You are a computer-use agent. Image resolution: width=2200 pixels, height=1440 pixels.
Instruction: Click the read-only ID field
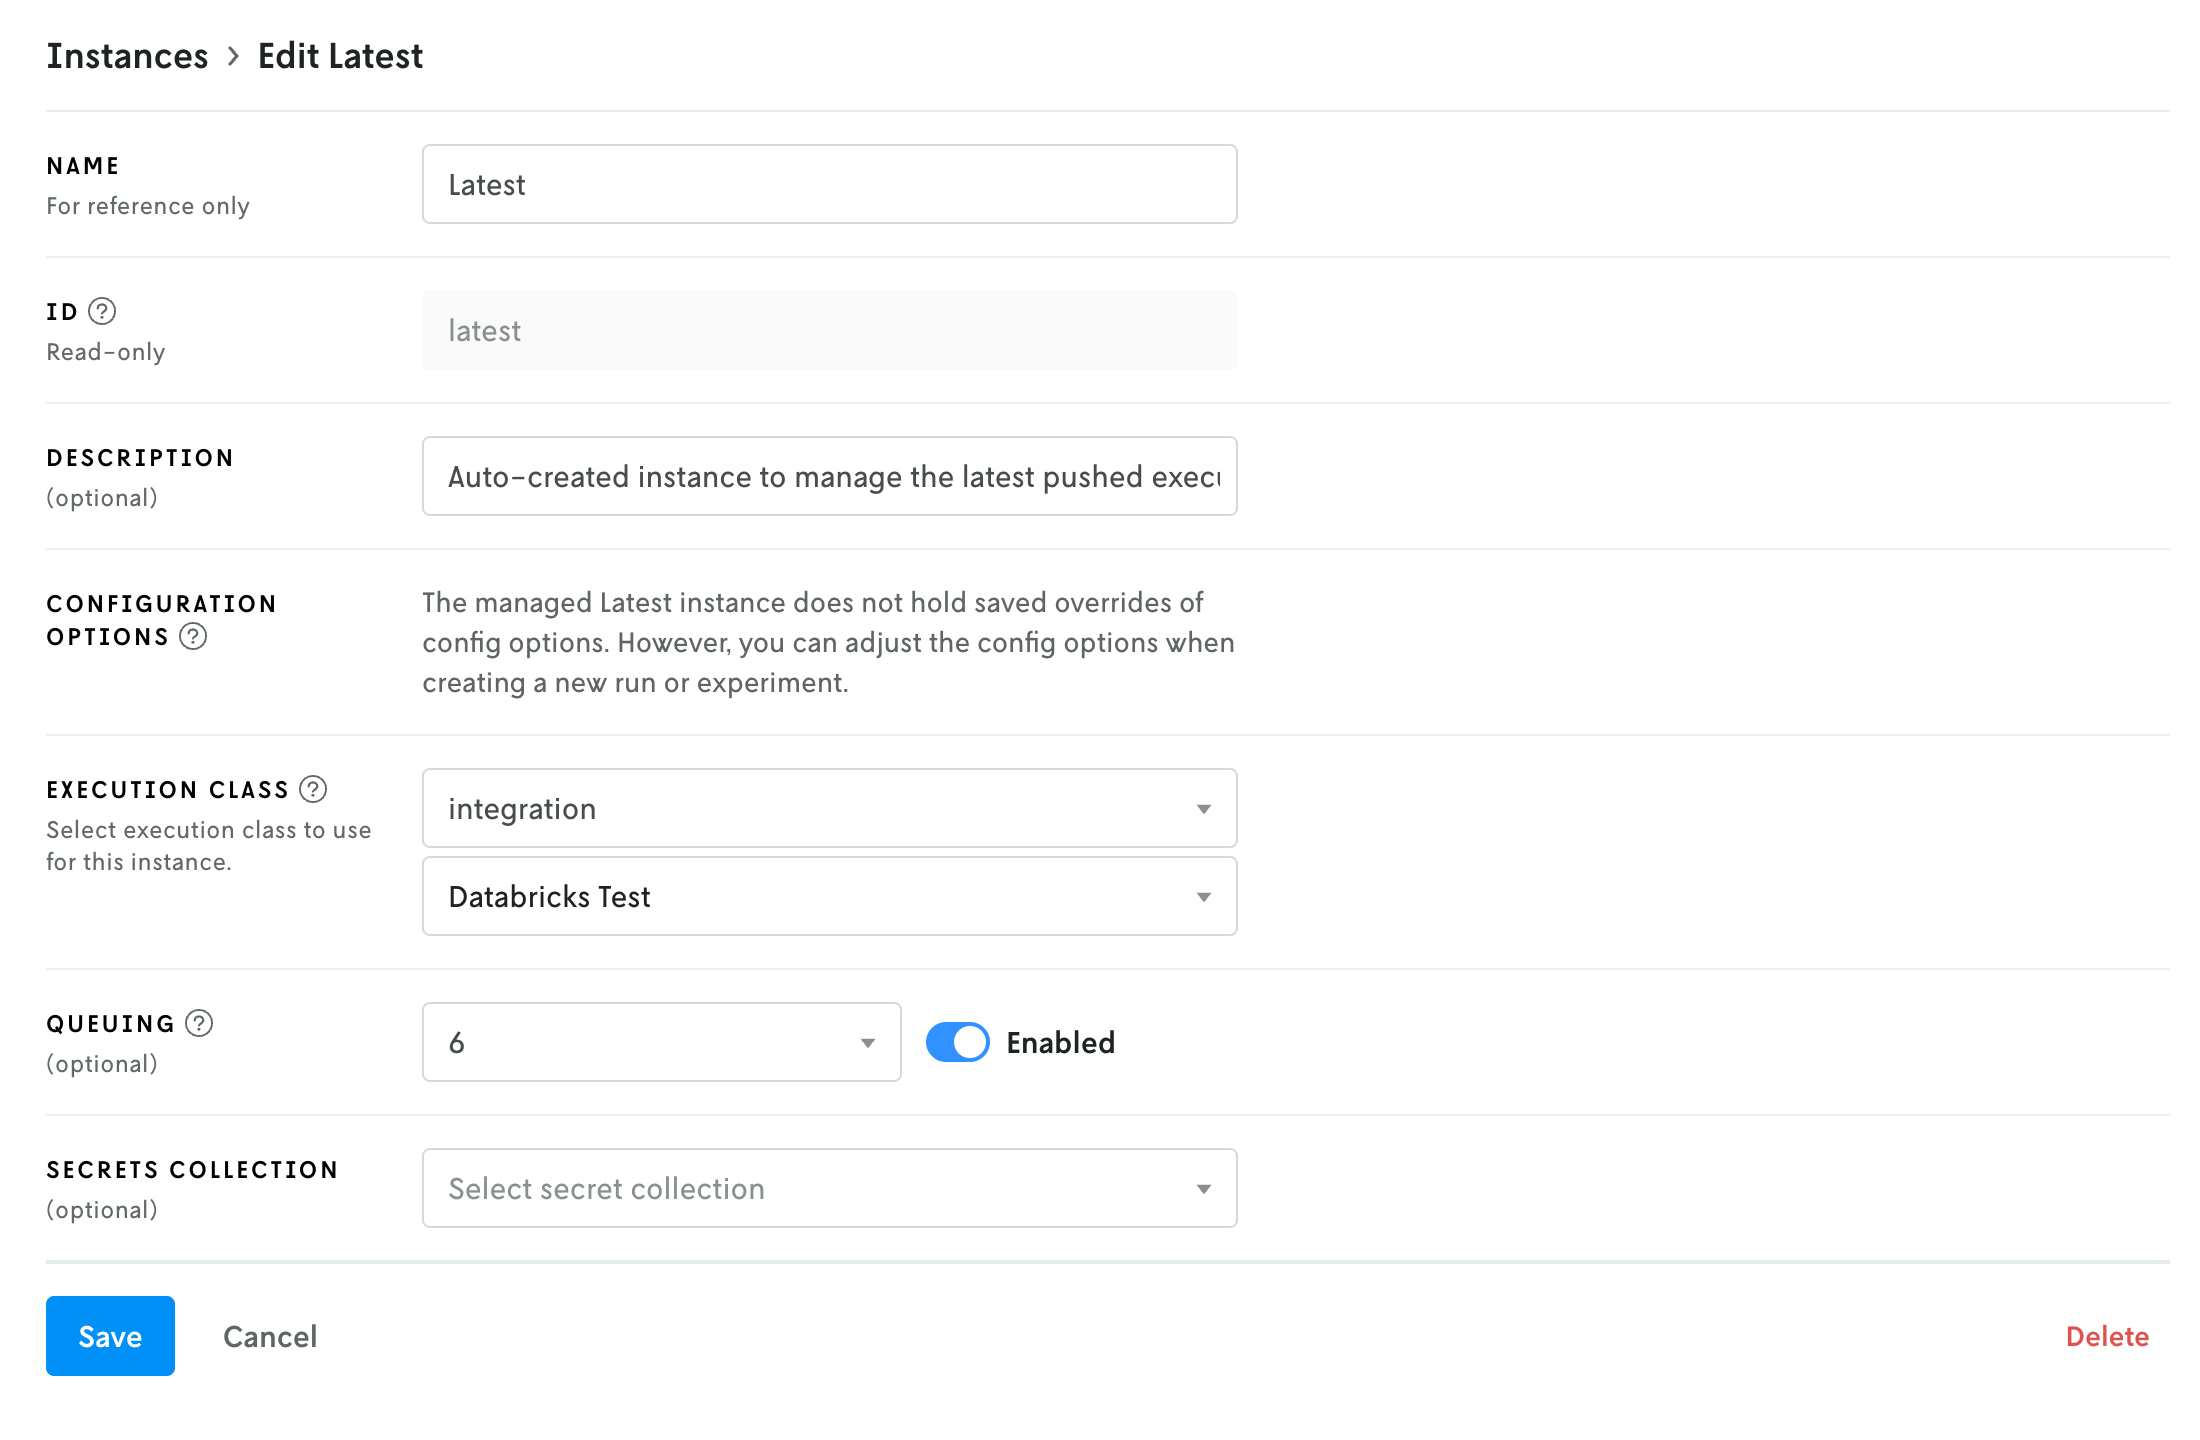click(829, 331)
